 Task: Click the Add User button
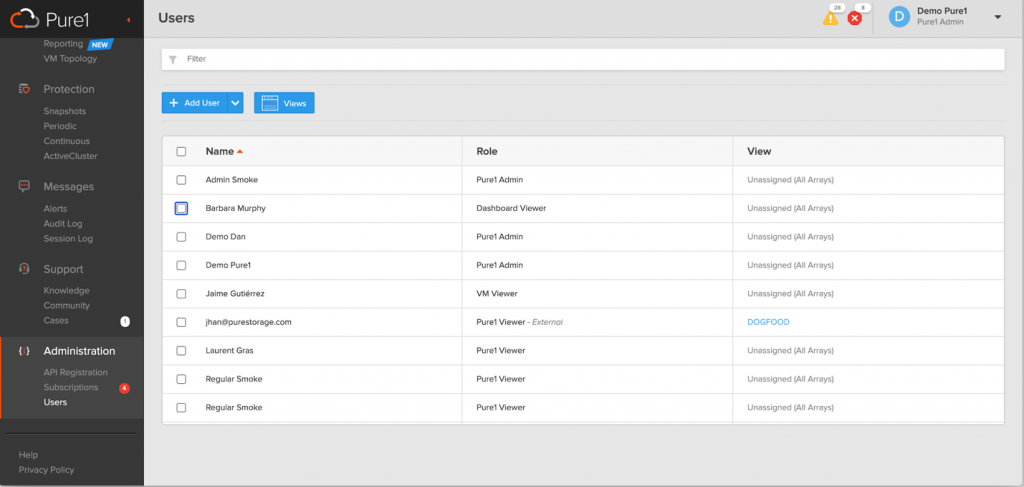pyautogui.click(x=195, y=103)
